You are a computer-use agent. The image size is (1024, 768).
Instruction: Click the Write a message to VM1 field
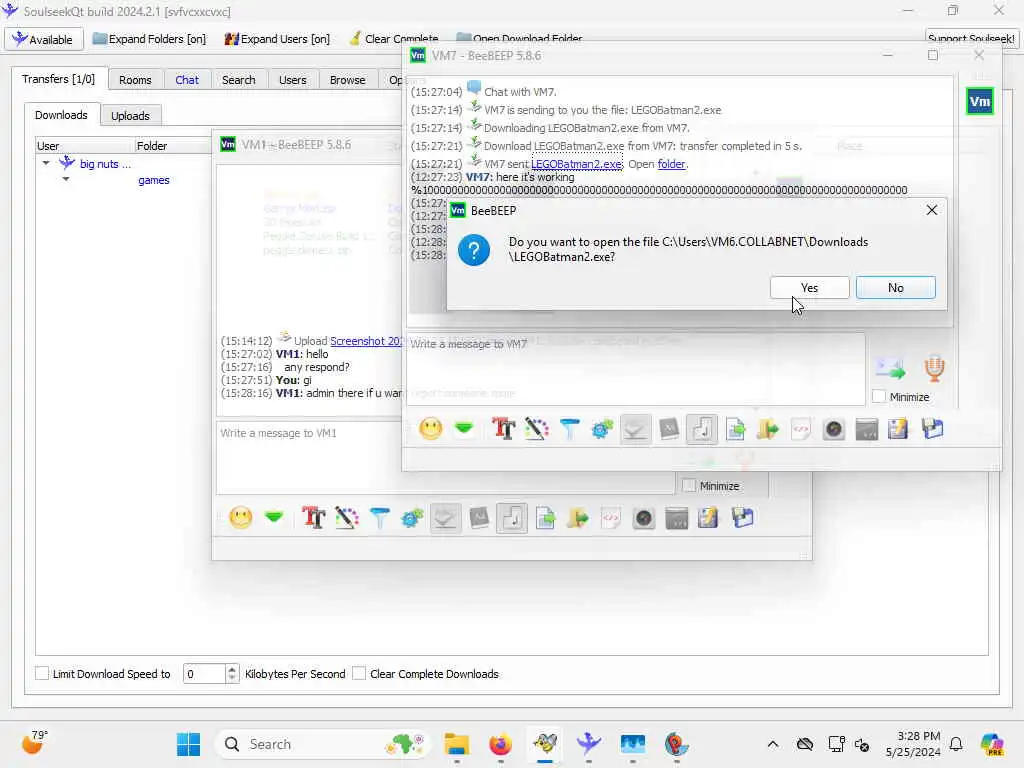click(x=444, y=457)
